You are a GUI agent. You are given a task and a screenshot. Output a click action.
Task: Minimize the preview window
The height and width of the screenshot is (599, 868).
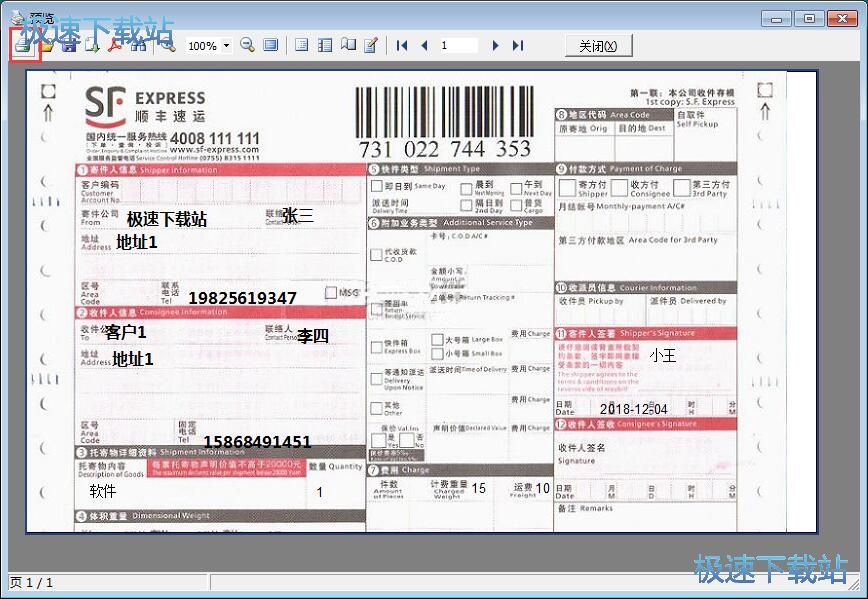click(776, 19)
